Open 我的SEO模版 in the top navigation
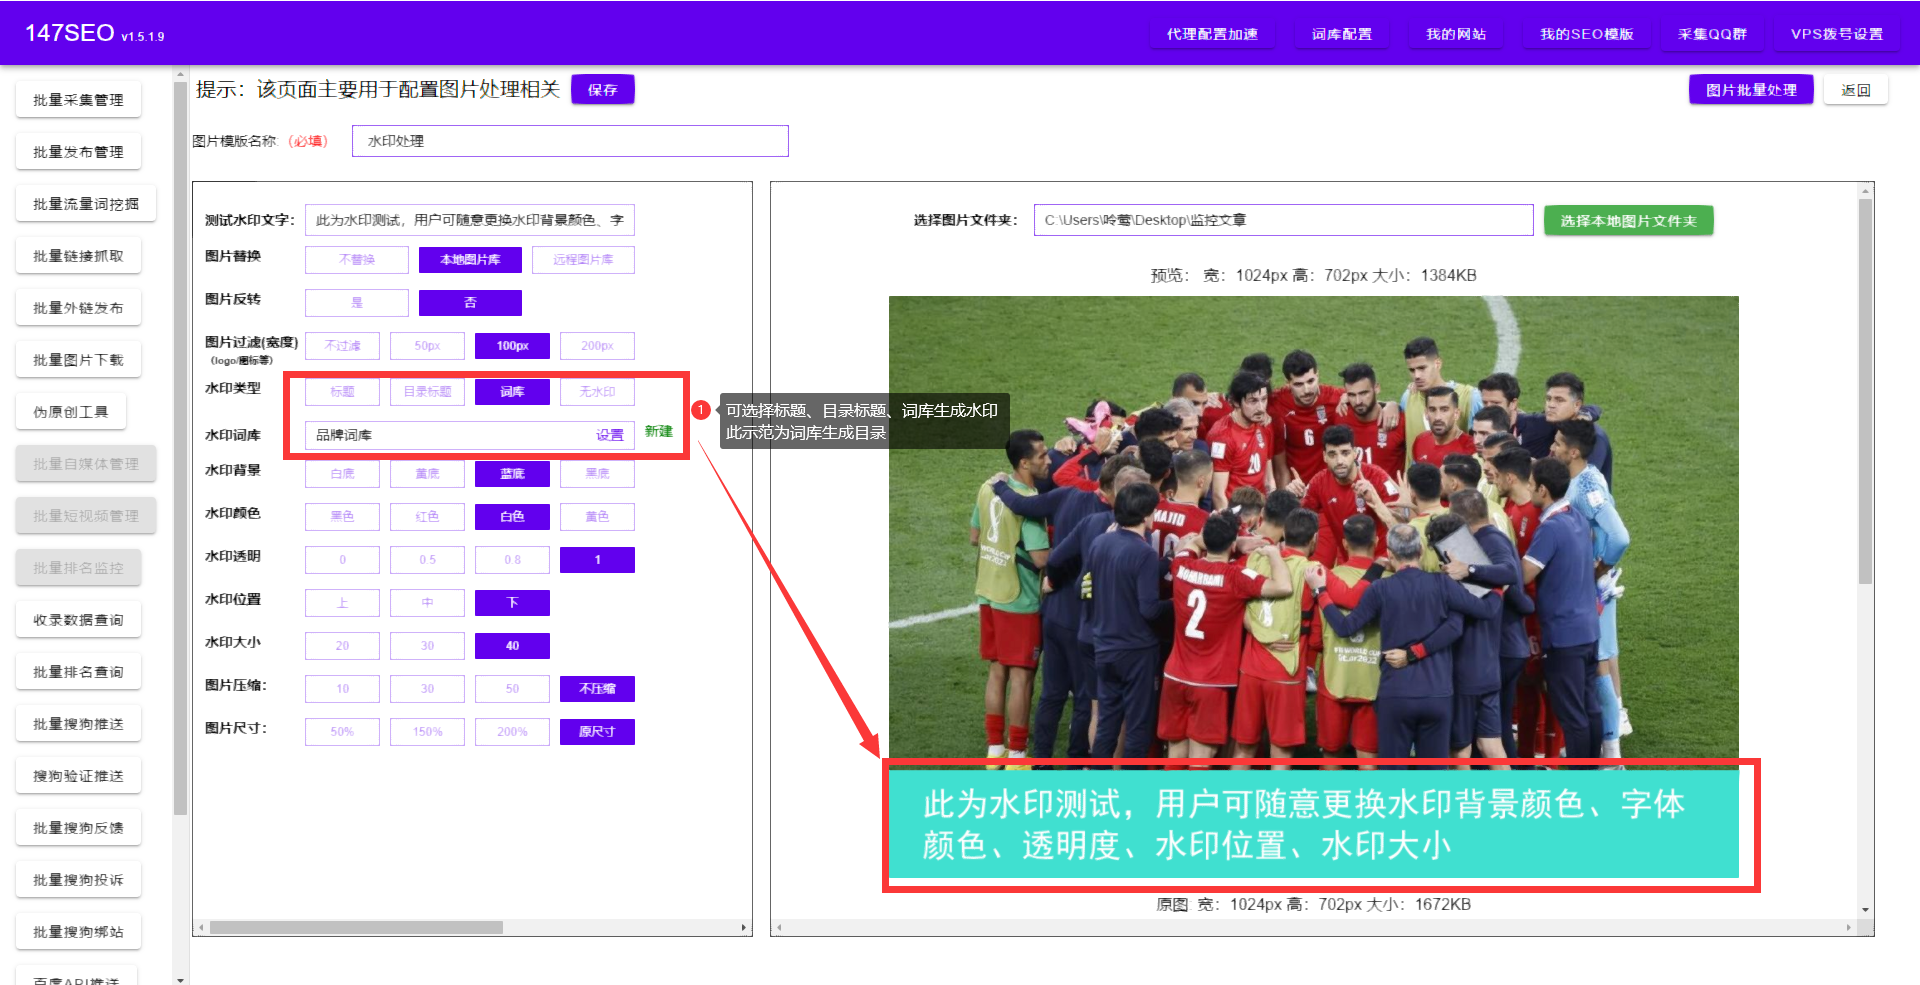Image resolution: width=1920 pixels, height=985 pixels. 1586,34
